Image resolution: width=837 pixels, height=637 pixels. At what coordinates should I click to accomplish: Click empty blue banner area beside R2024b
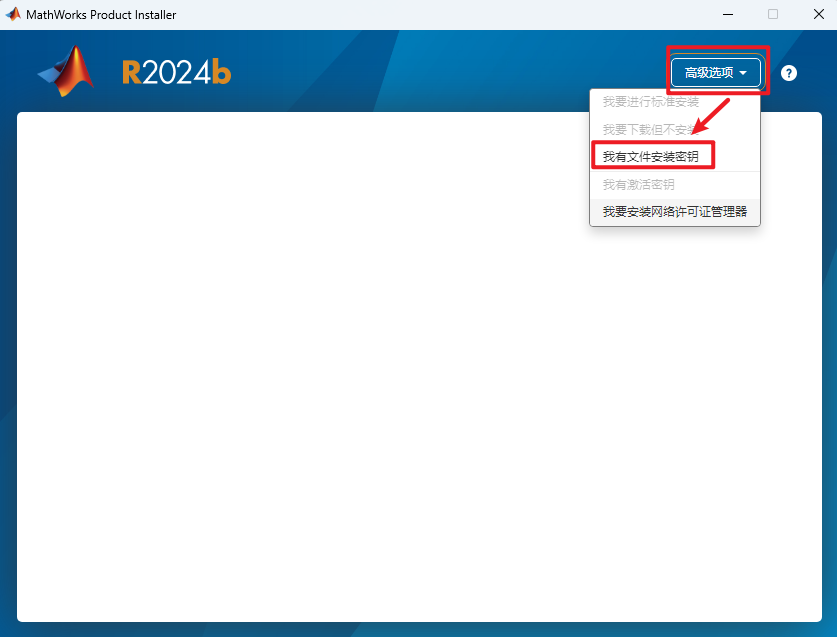pyautogui.click(x=450, y=72)
